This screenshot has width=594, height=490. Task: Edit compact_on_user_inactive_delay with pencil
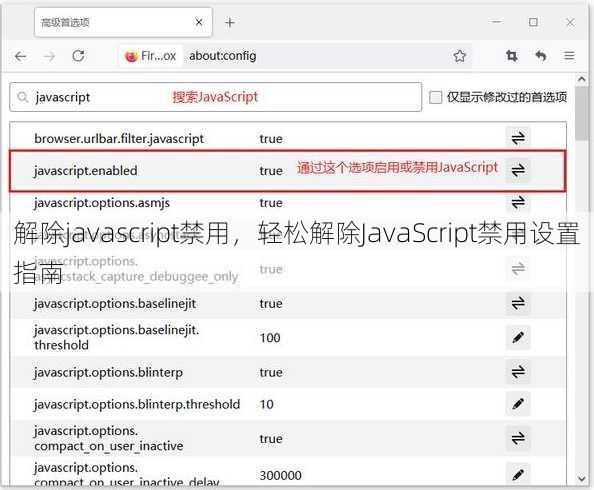(518, 474)
